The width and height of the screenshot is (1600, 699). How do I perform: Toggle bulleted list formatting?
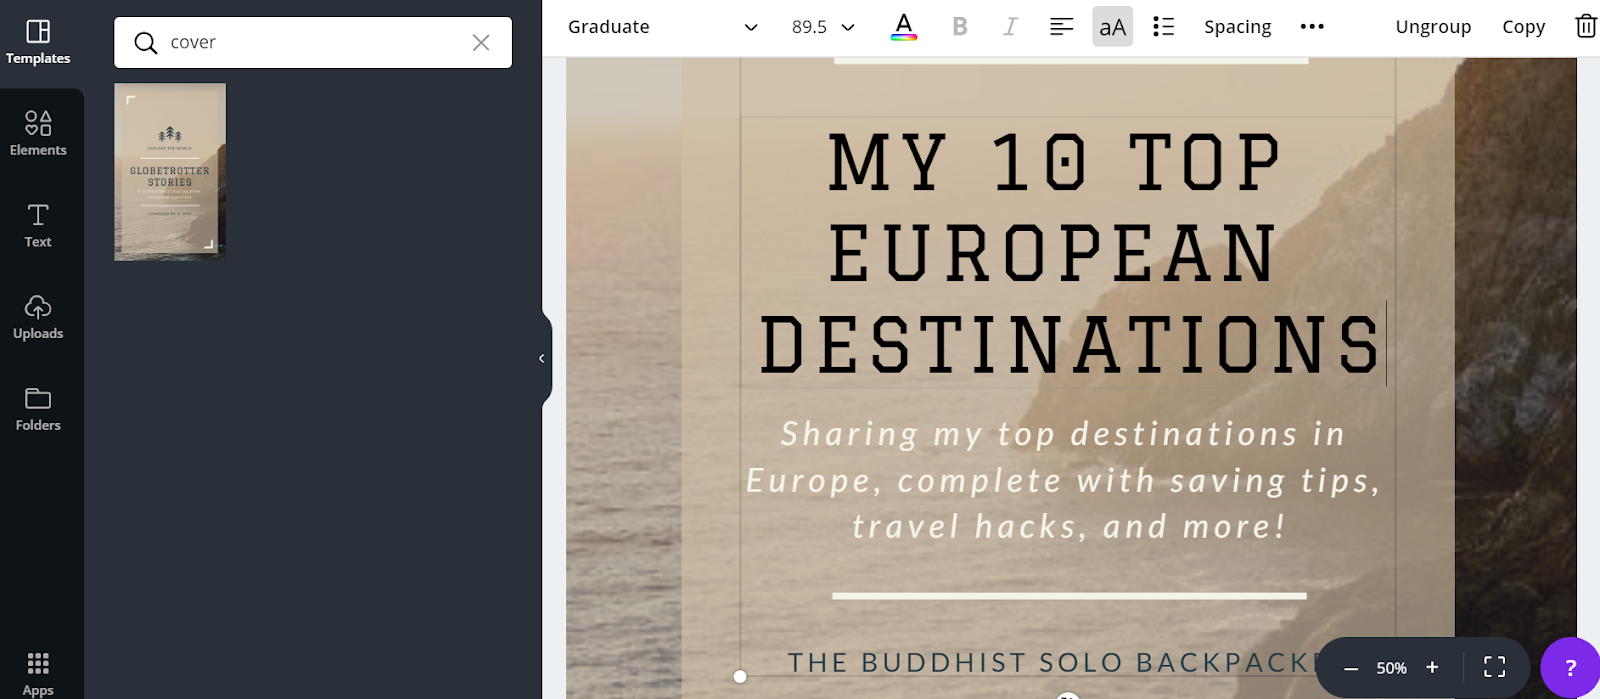1163,27
